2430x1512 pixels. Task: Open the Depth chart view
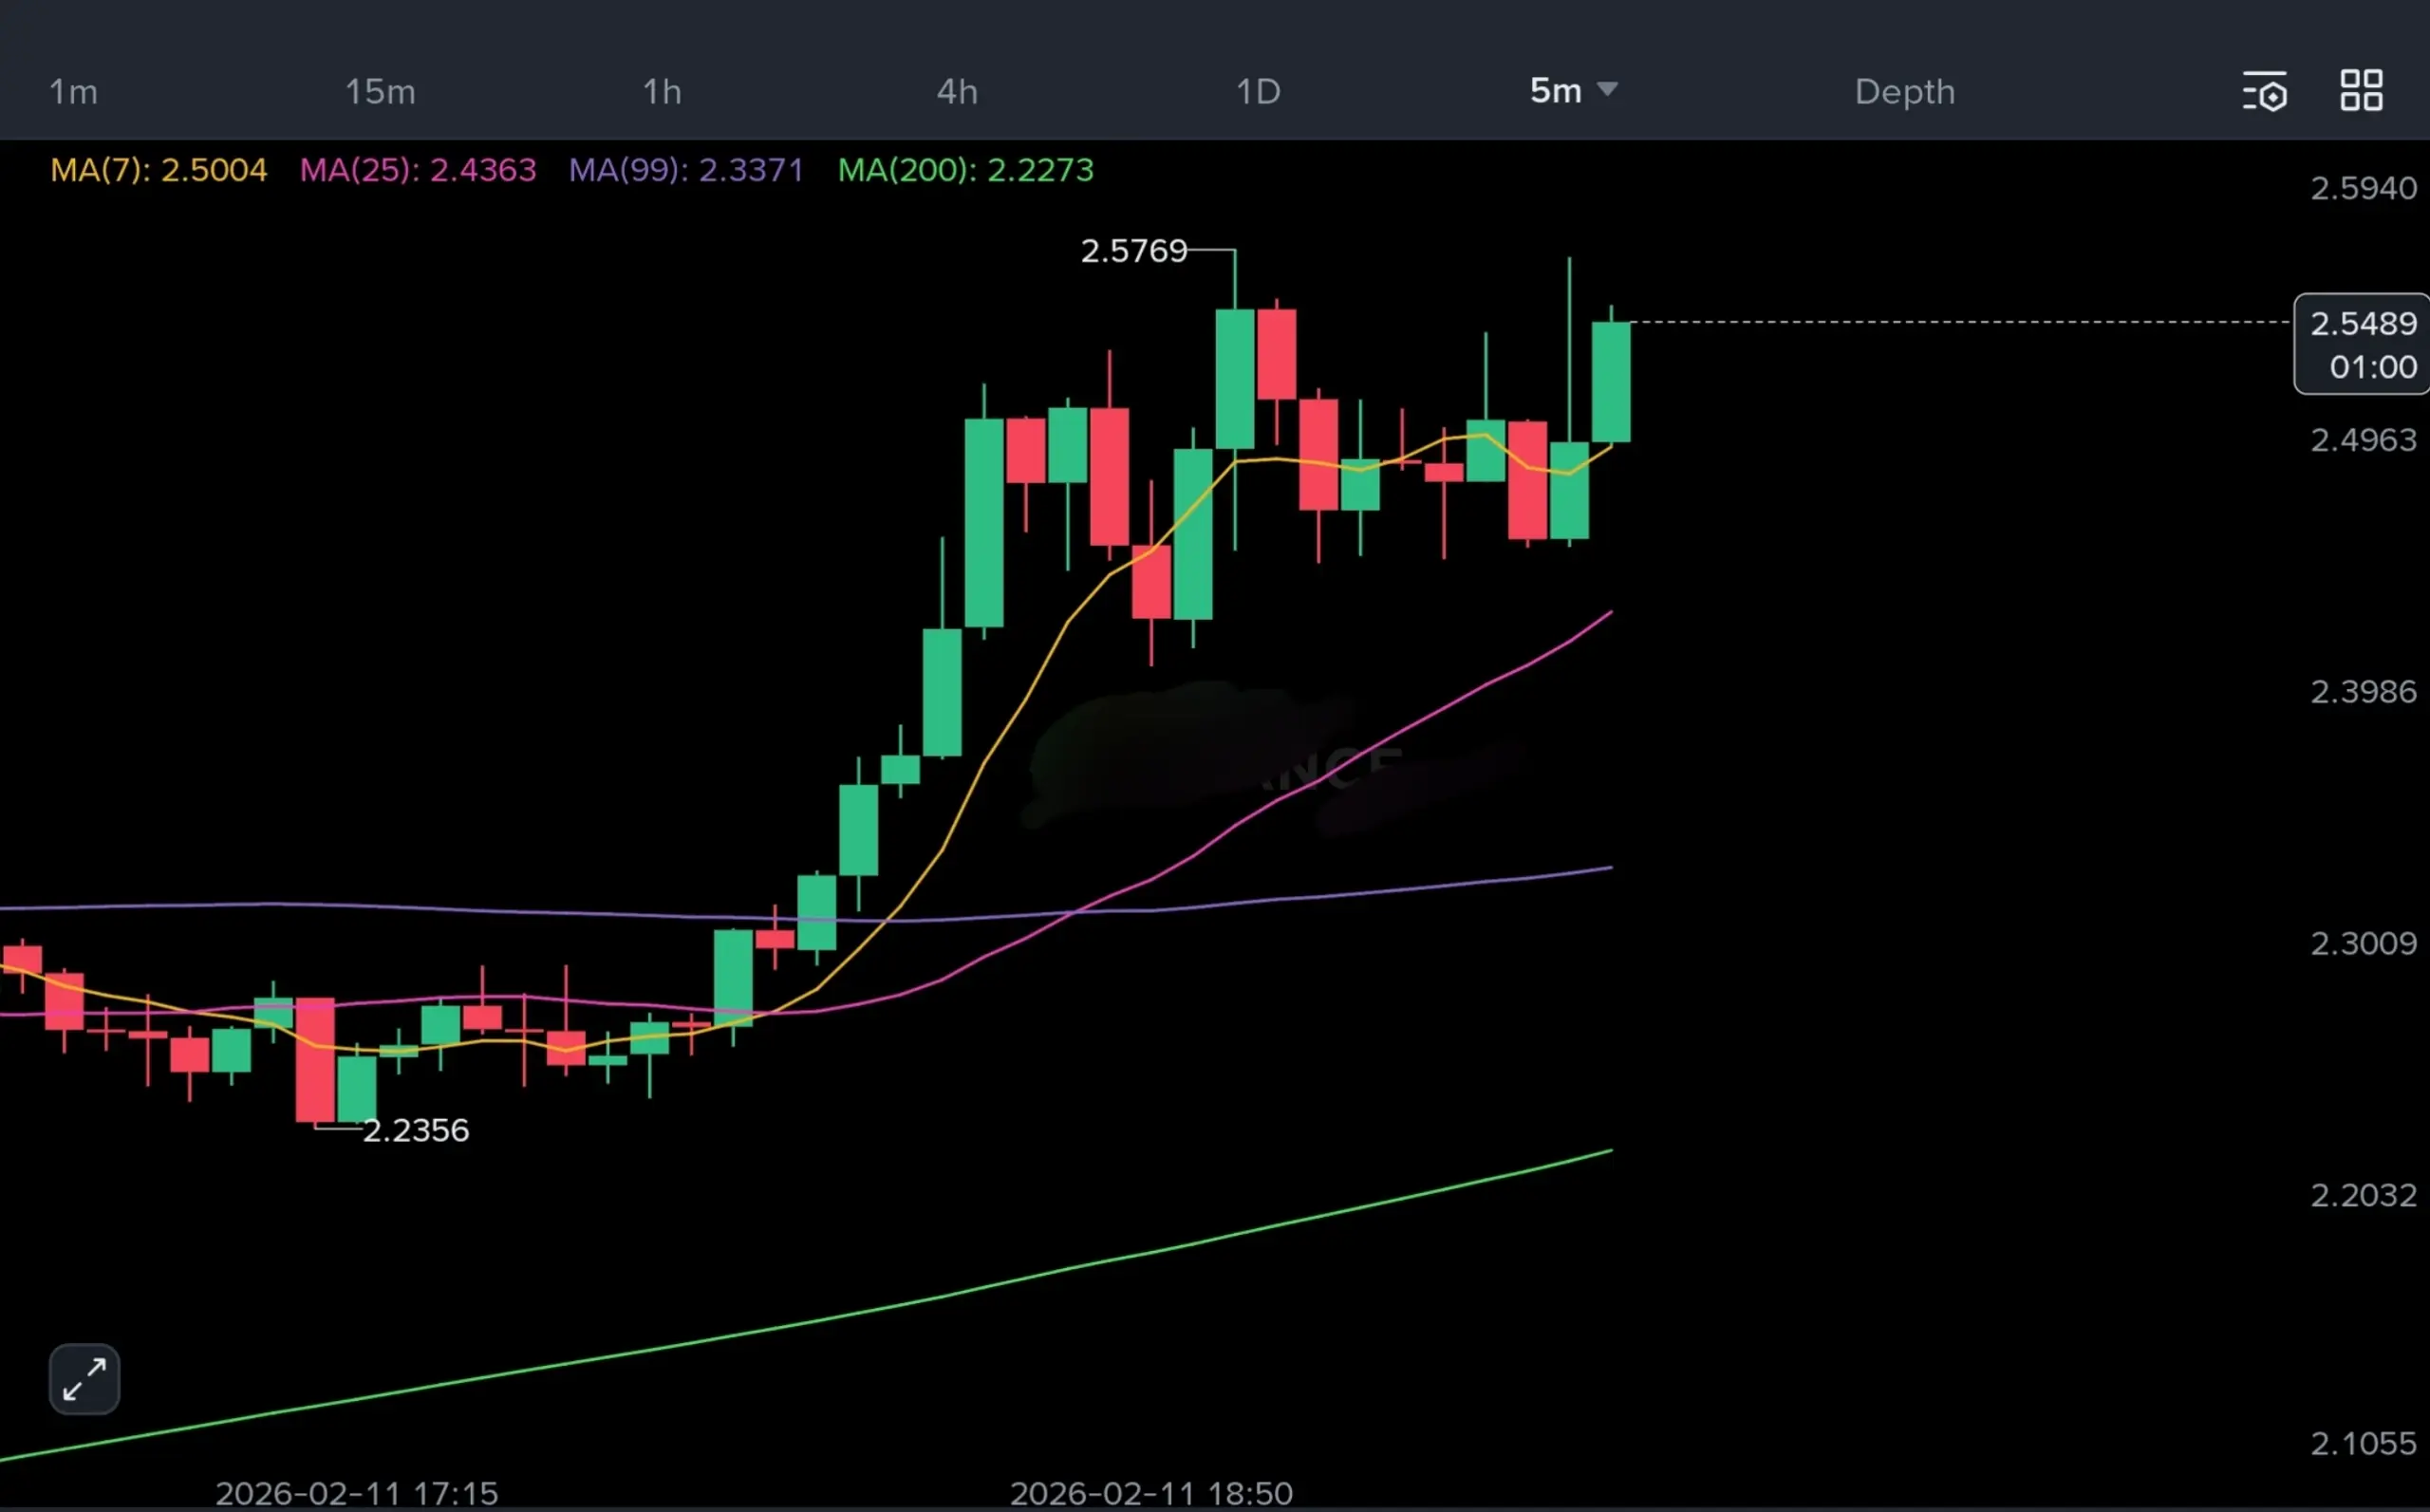pos(1905,92)
